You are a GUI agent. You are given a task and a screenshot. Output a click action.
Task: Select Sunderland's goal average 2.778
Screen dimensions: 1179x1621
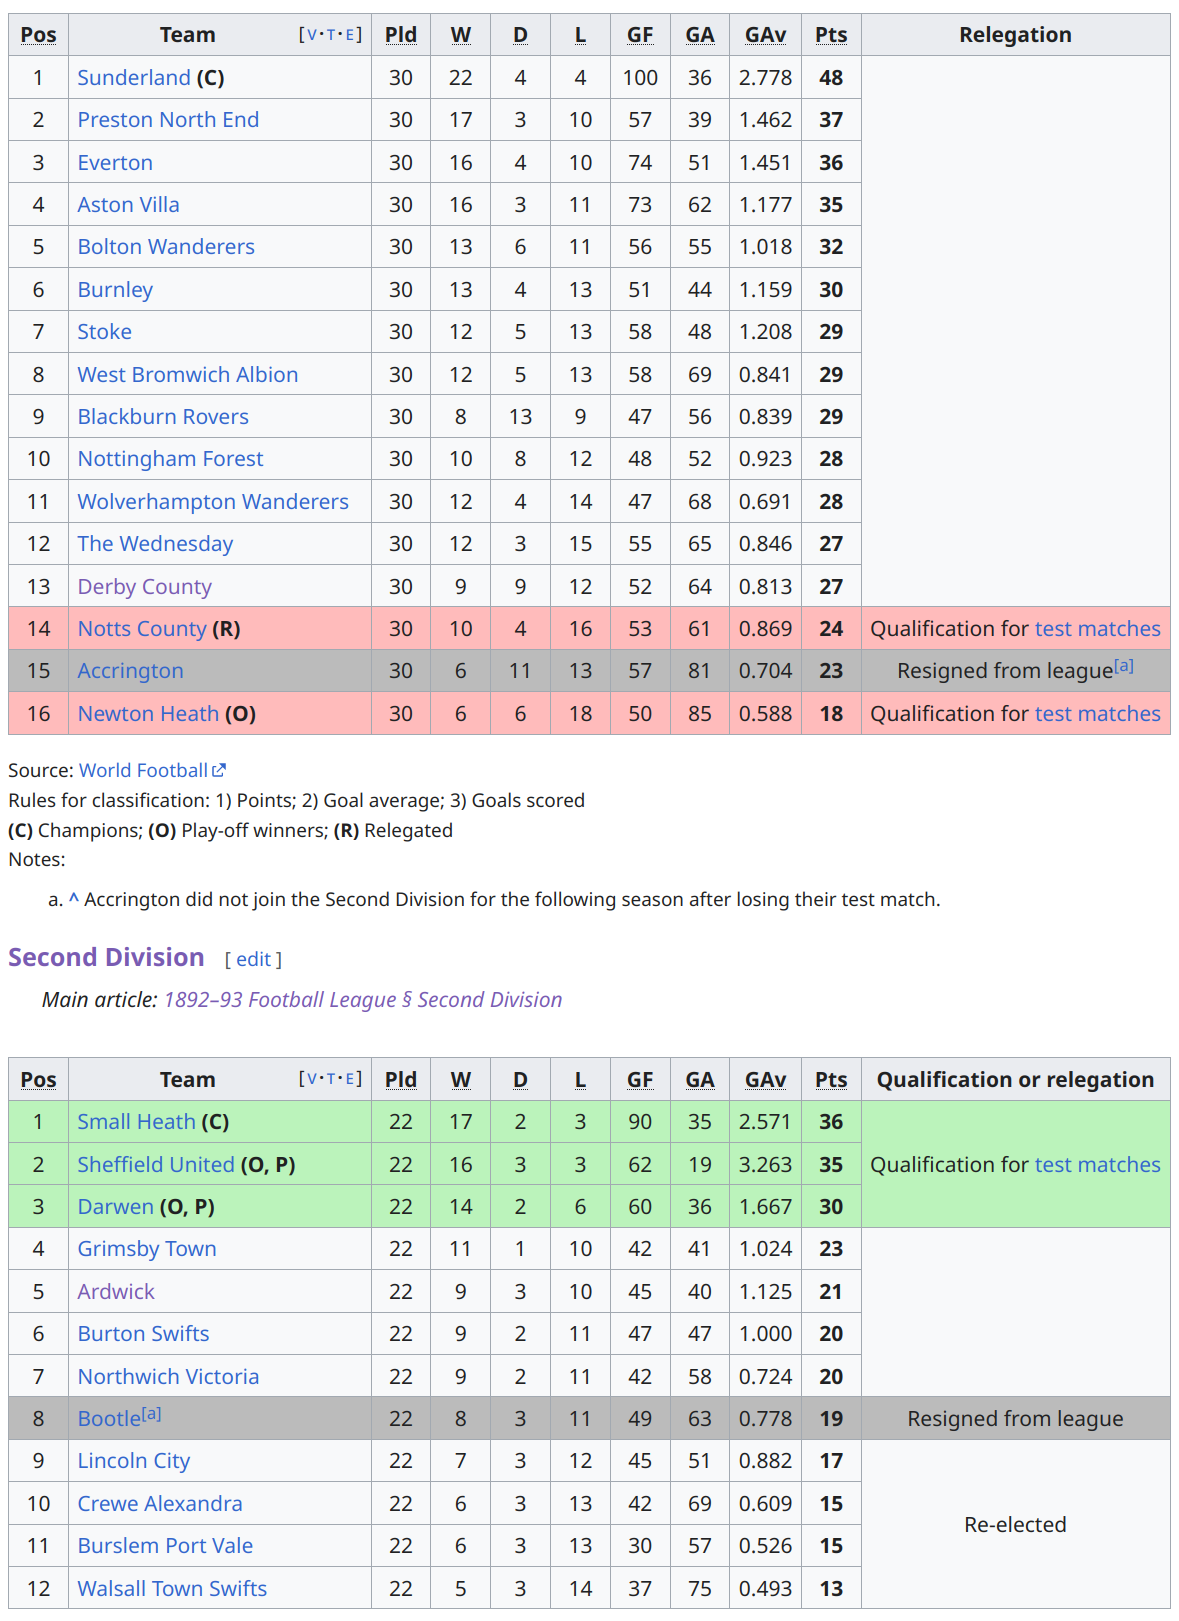tap(765, 78)
